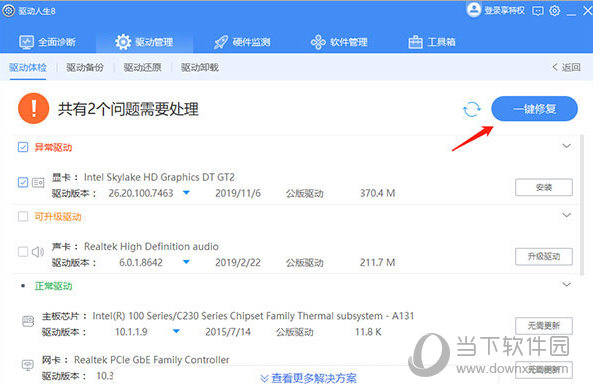This screenshot has width=593, height=384.
Task: Click the orange warning exclamation icon
Action: click(34, 109)
